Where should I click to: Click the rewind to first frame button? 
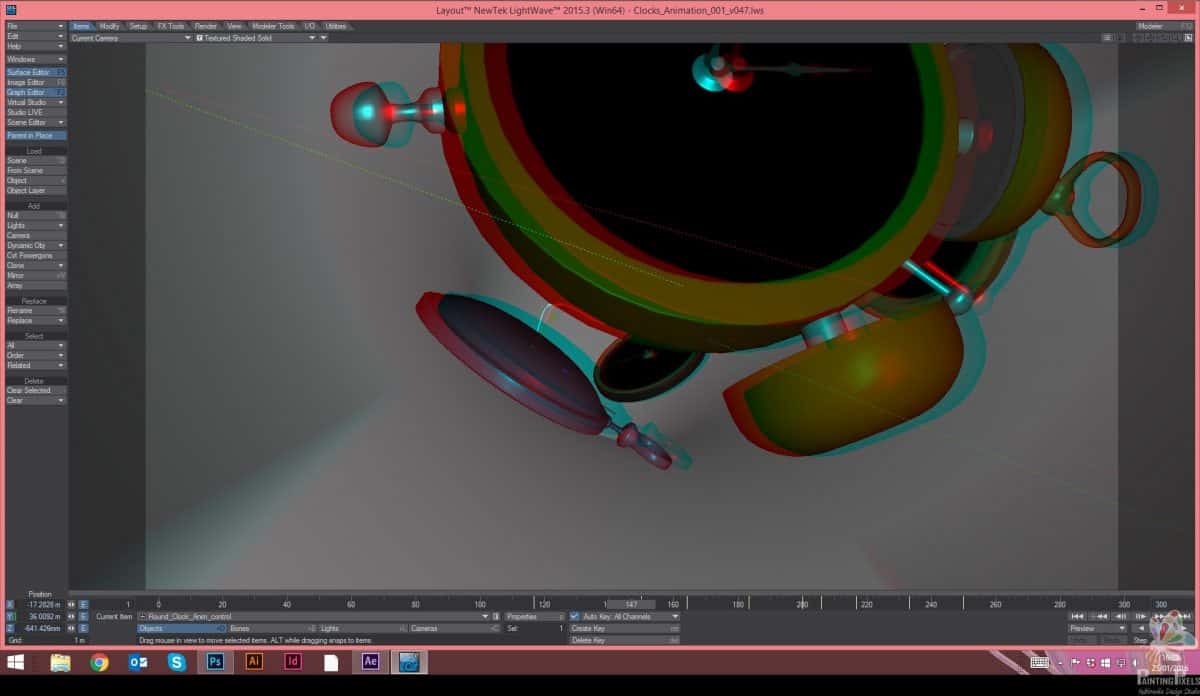[x=1077, y=616]
